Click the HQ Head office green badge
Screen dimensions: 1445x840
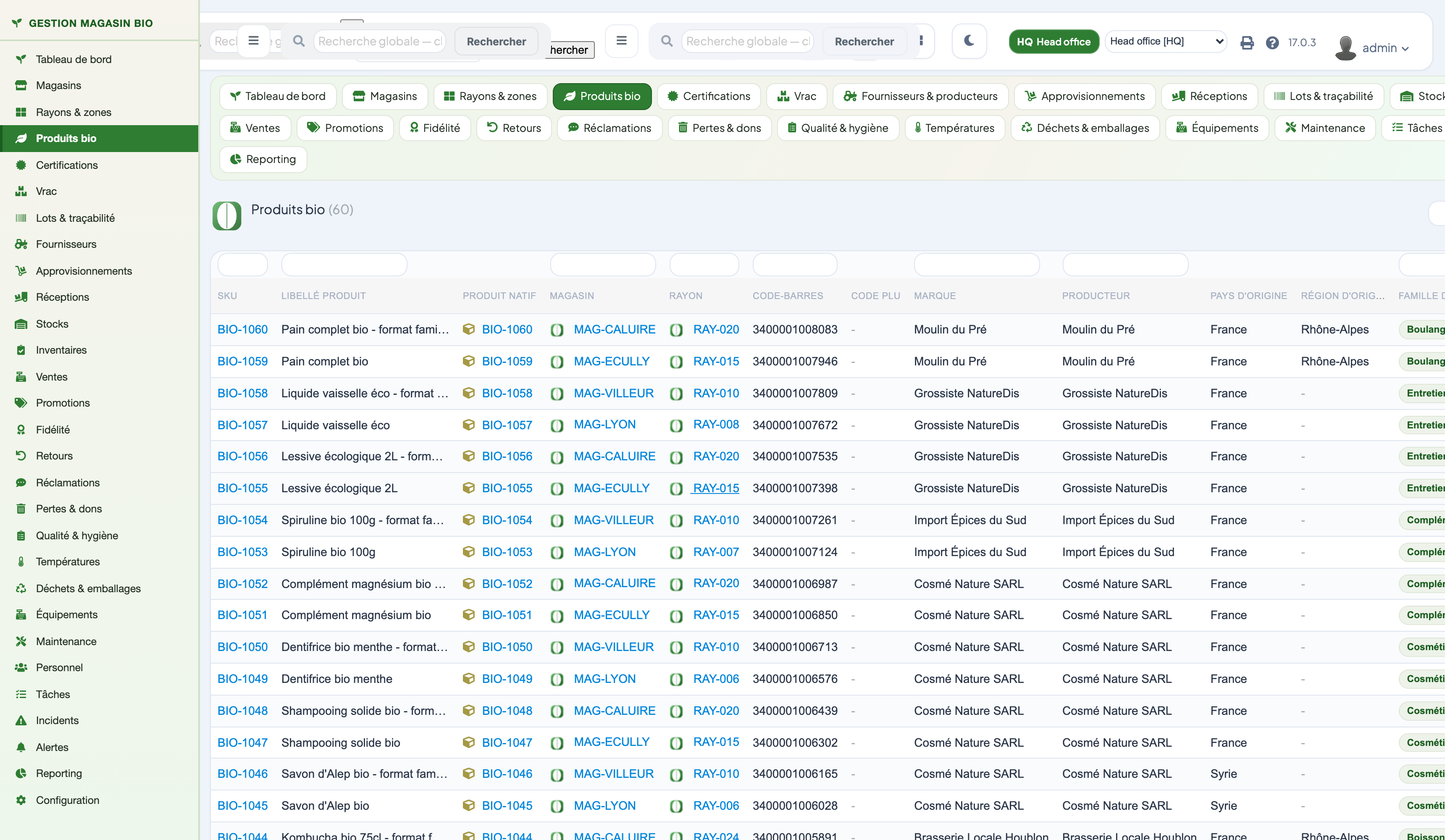(1054, 41)
